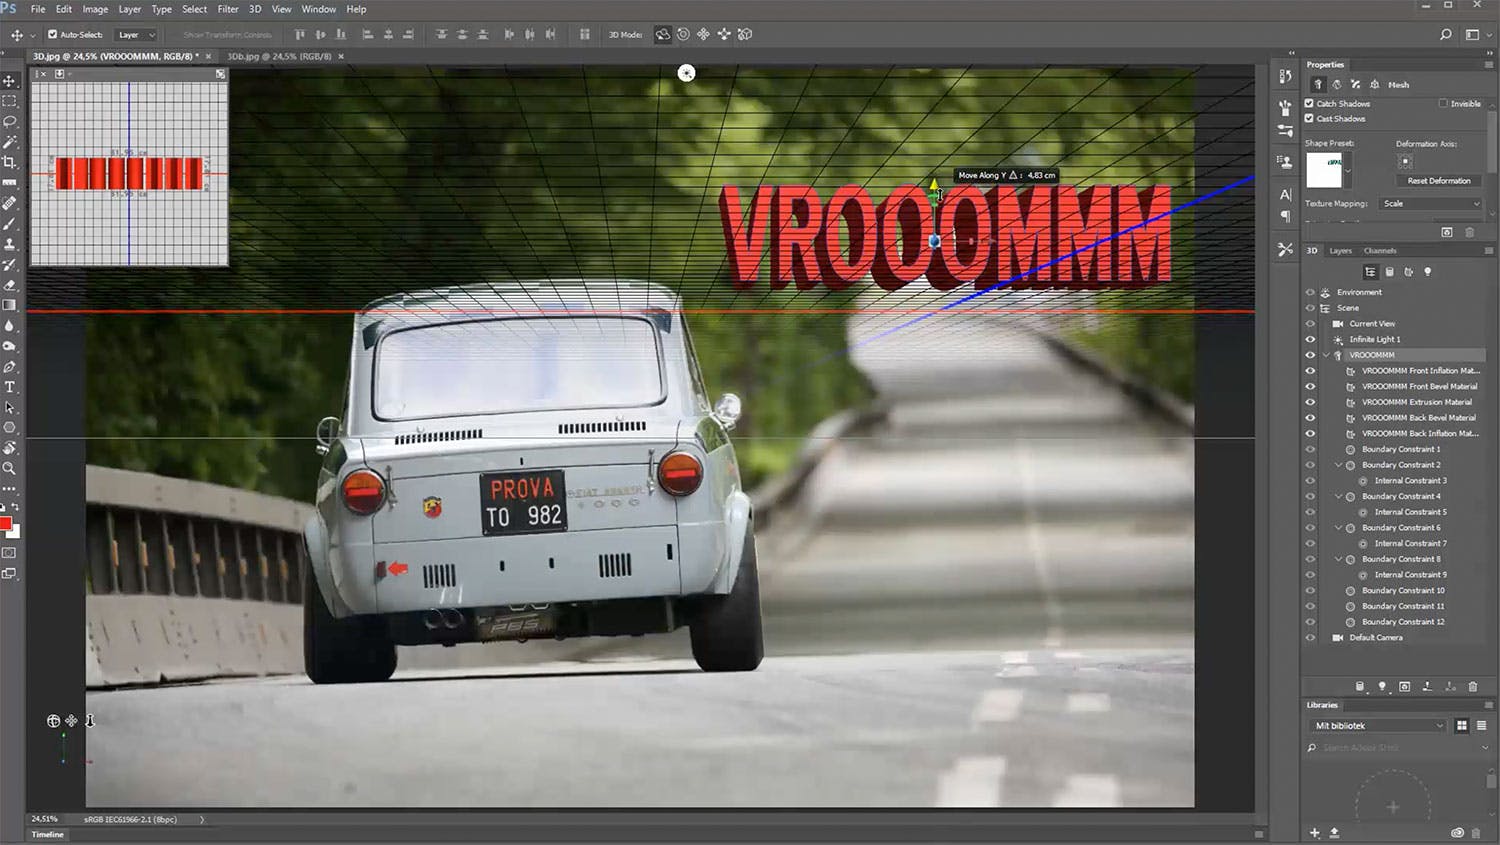Click the red foreground color swatch
Viewport: 1500px width, 845px height.
pos(6,524)
